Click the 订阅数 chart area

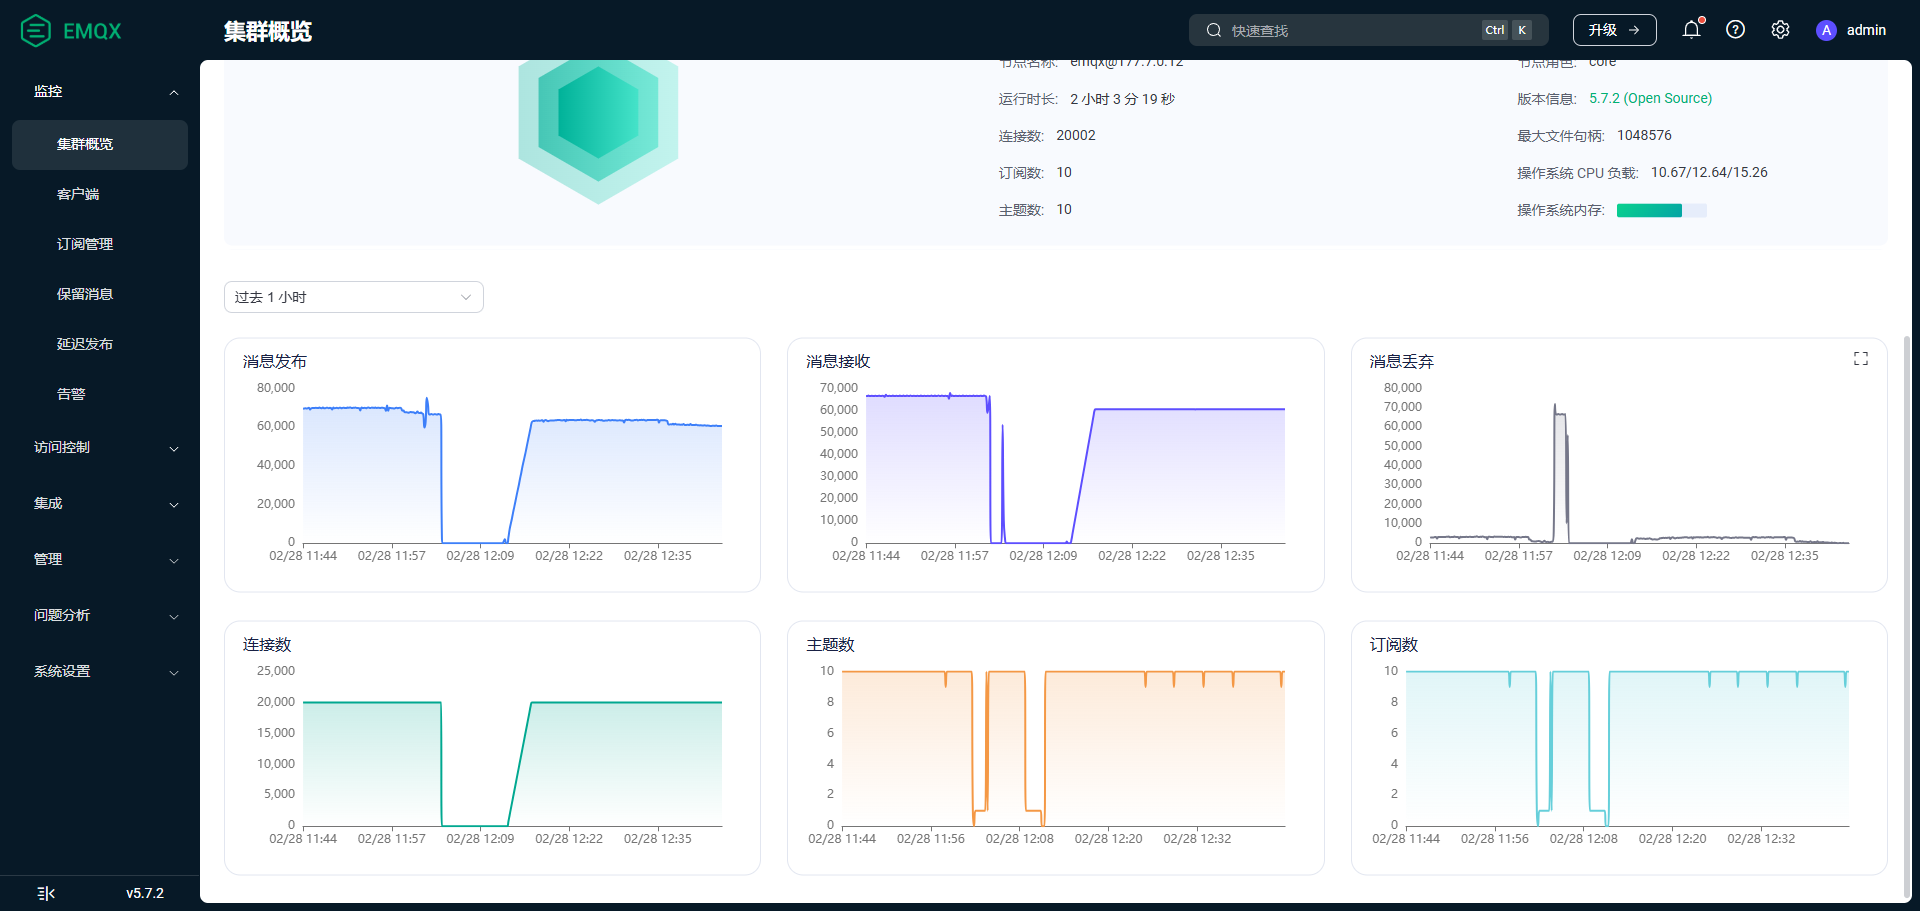pos(1627,750)
